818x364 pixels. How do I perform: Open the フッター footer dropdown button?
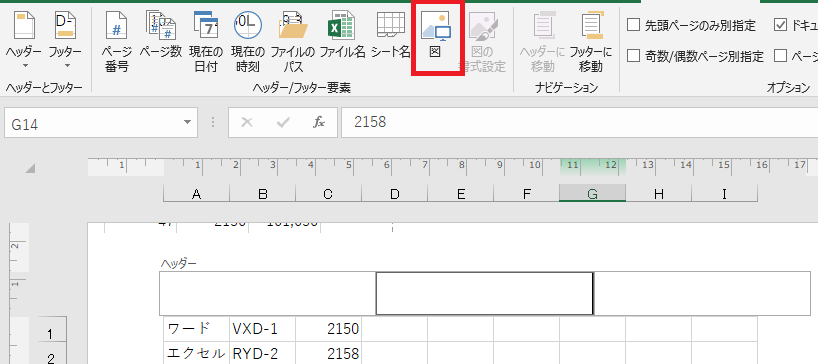[65, 40]
